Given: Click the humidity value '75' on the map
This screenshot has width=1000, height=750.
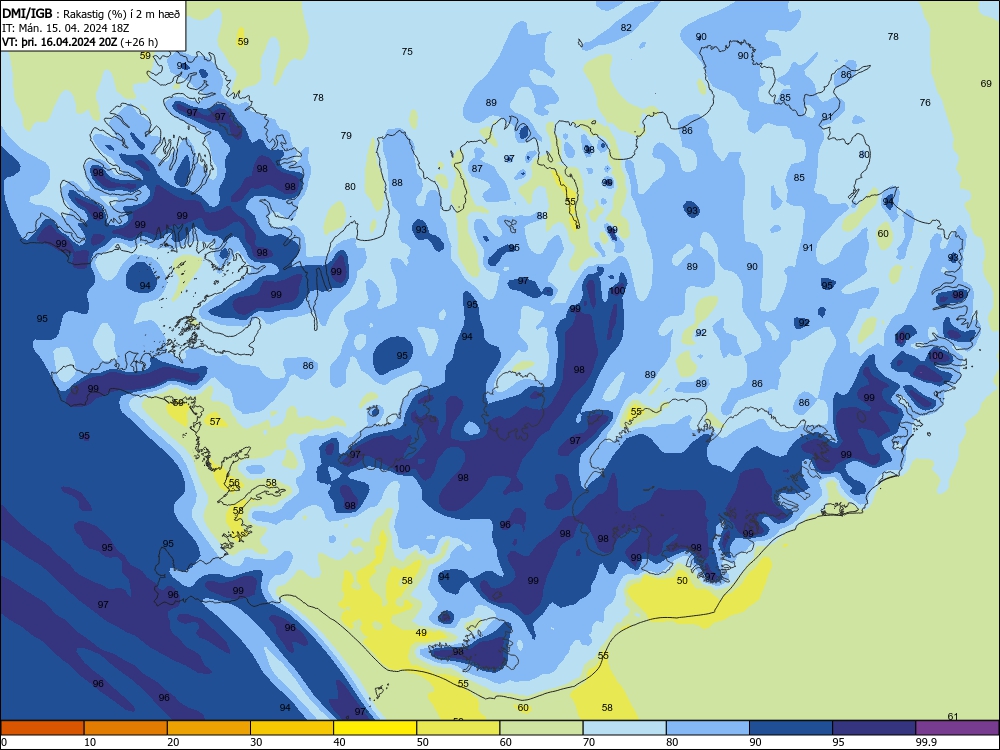Looking at the screenshot, I should 407,52.
